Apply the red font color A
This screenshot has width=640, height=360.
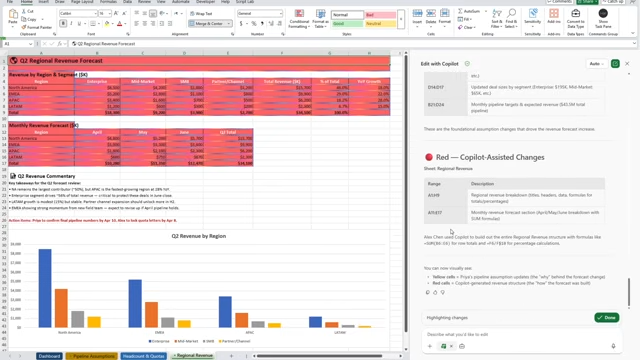point(120,24)
